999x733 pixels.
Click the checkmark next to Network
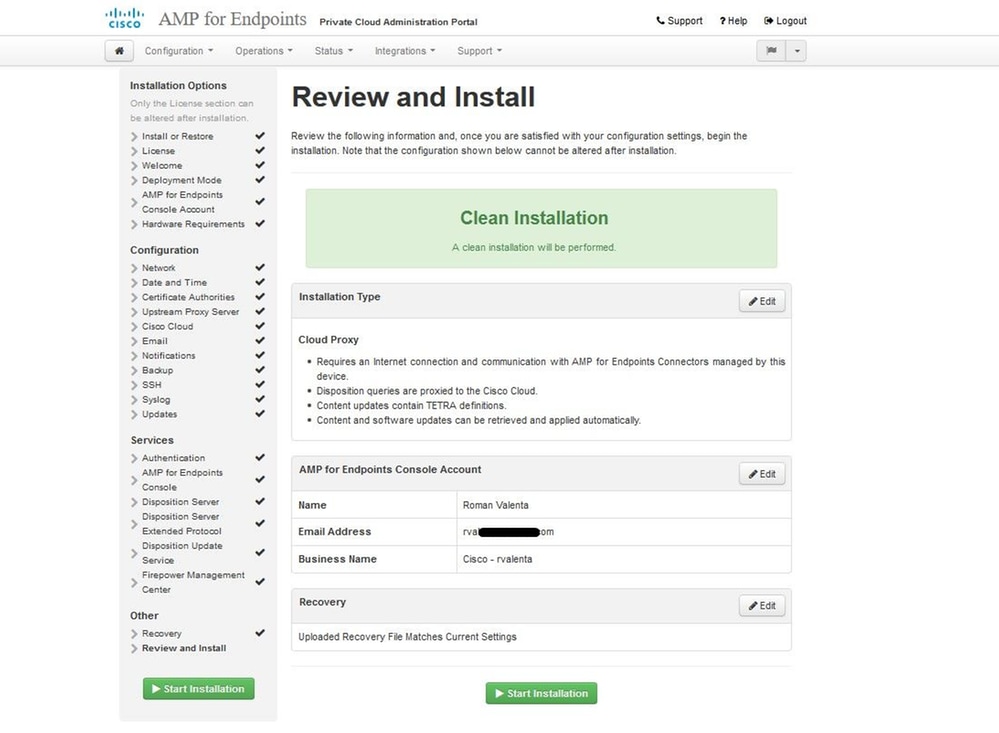[x=260, y=268]
